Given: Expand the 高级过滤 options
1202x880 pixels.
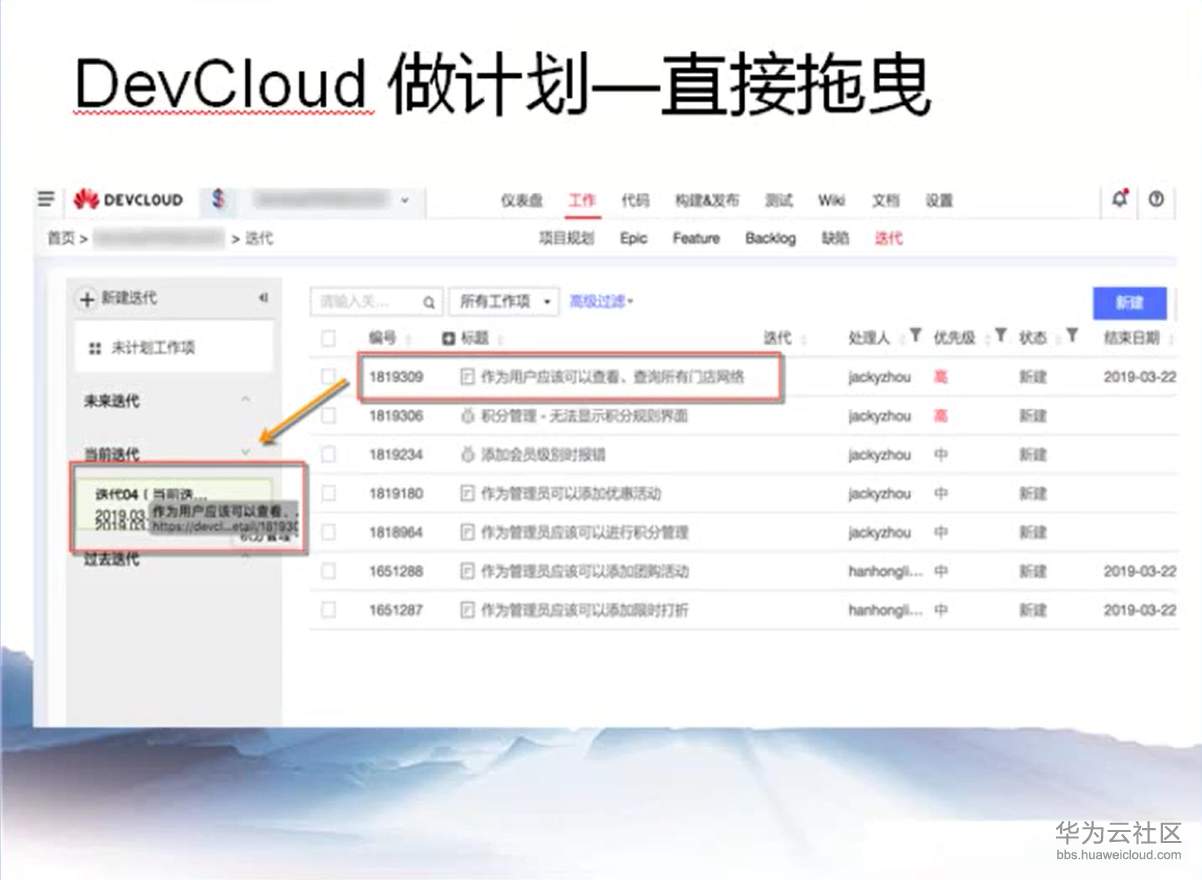Looking at the screenshot, I should 602,301.
